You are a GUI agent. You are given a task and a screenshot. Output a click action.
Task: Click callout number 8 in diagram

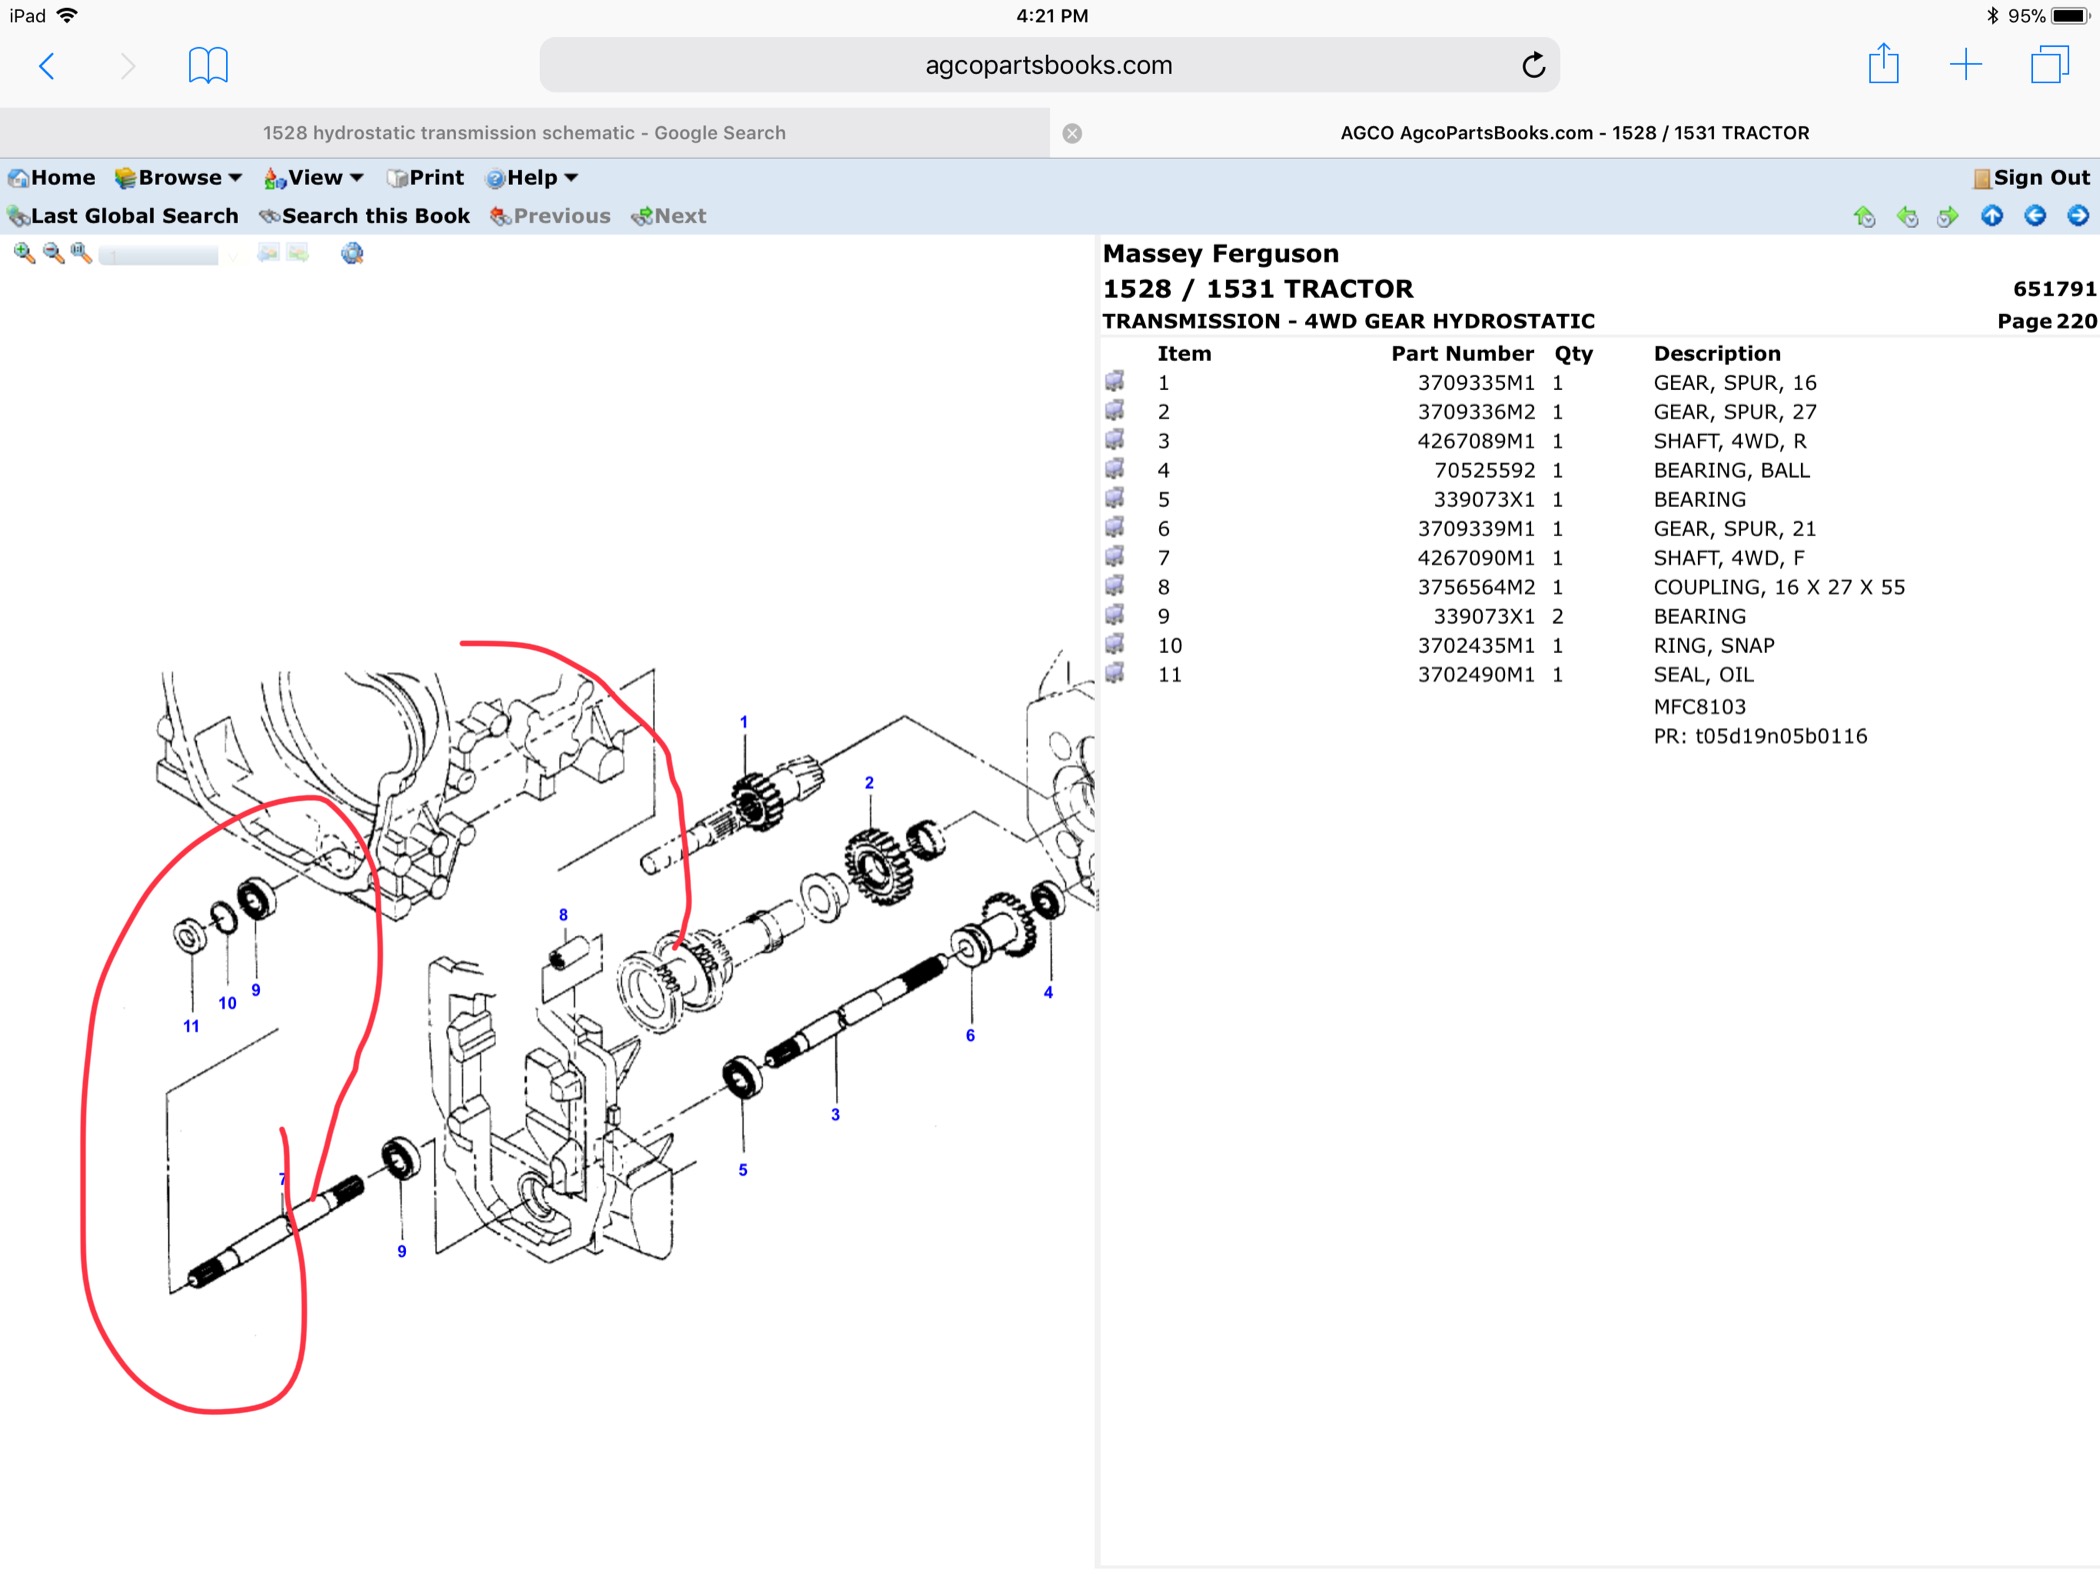[x=563, y=915]
